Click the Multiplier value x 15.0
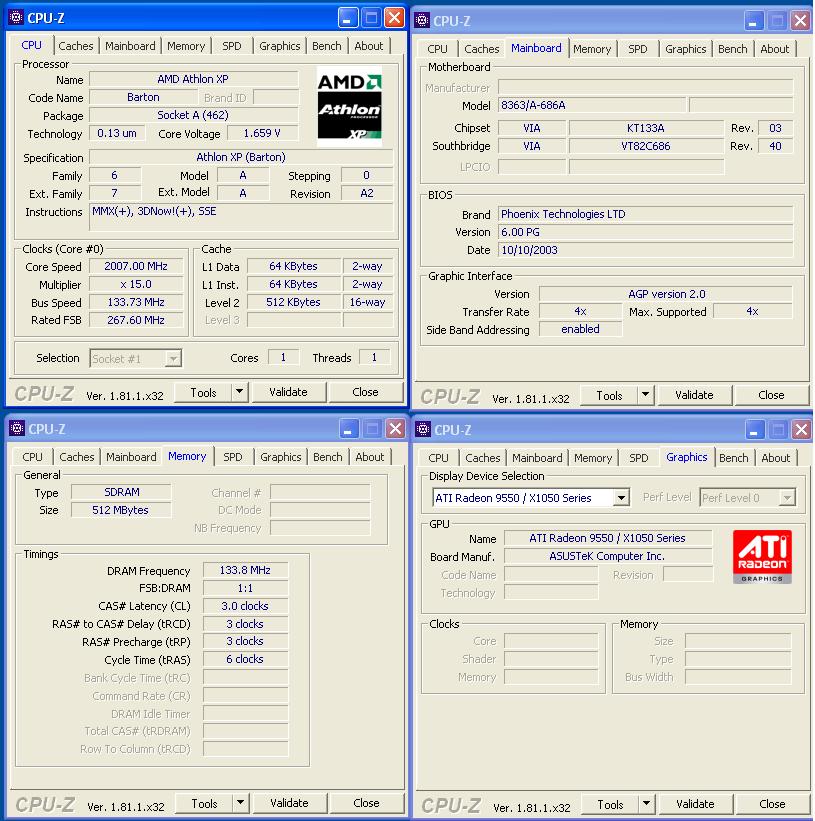This screenshot has width=815, height=821. (x=136, y=284)
